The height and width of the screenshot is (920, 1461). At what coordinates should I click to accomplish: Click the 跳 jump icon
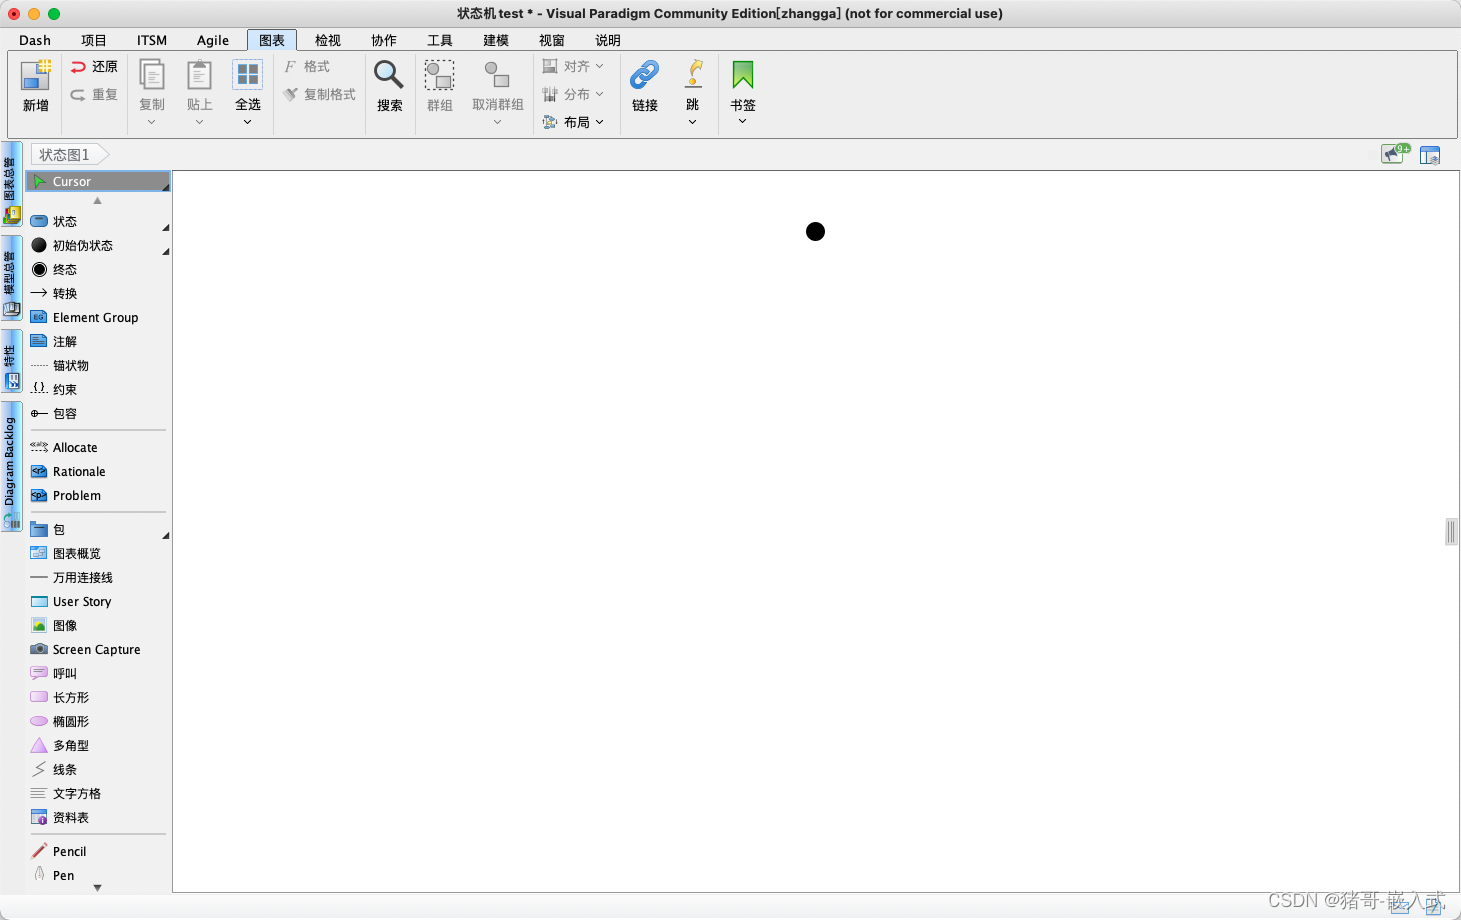pyautogui.click(x=693, y=76)
